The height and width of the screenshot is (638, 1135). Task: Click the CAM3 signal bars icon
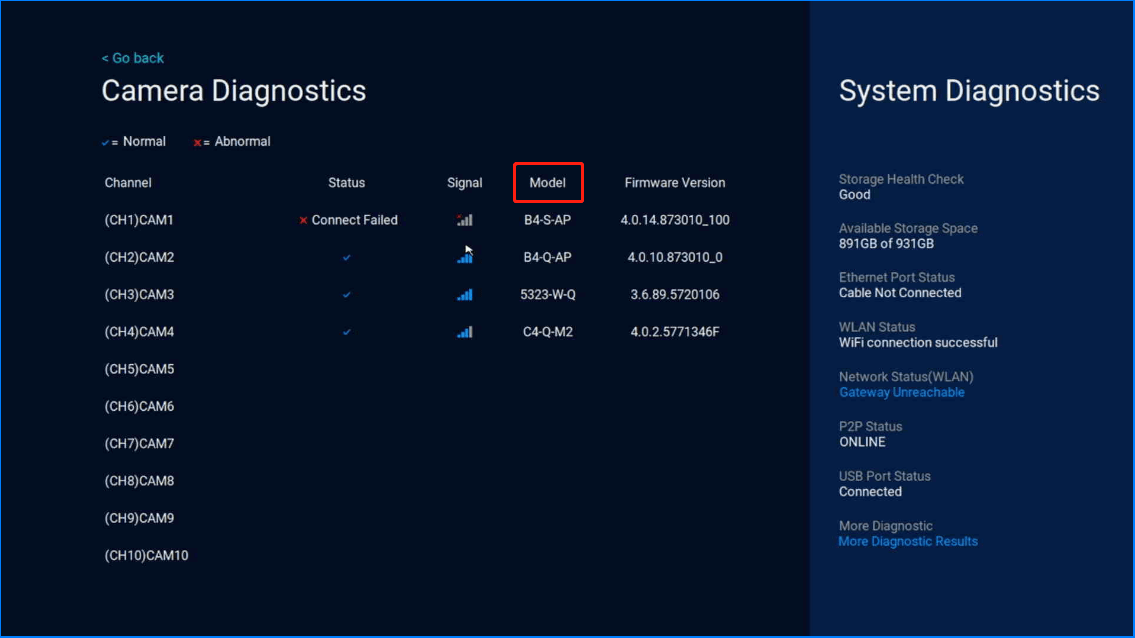click(x=464, y=295)
